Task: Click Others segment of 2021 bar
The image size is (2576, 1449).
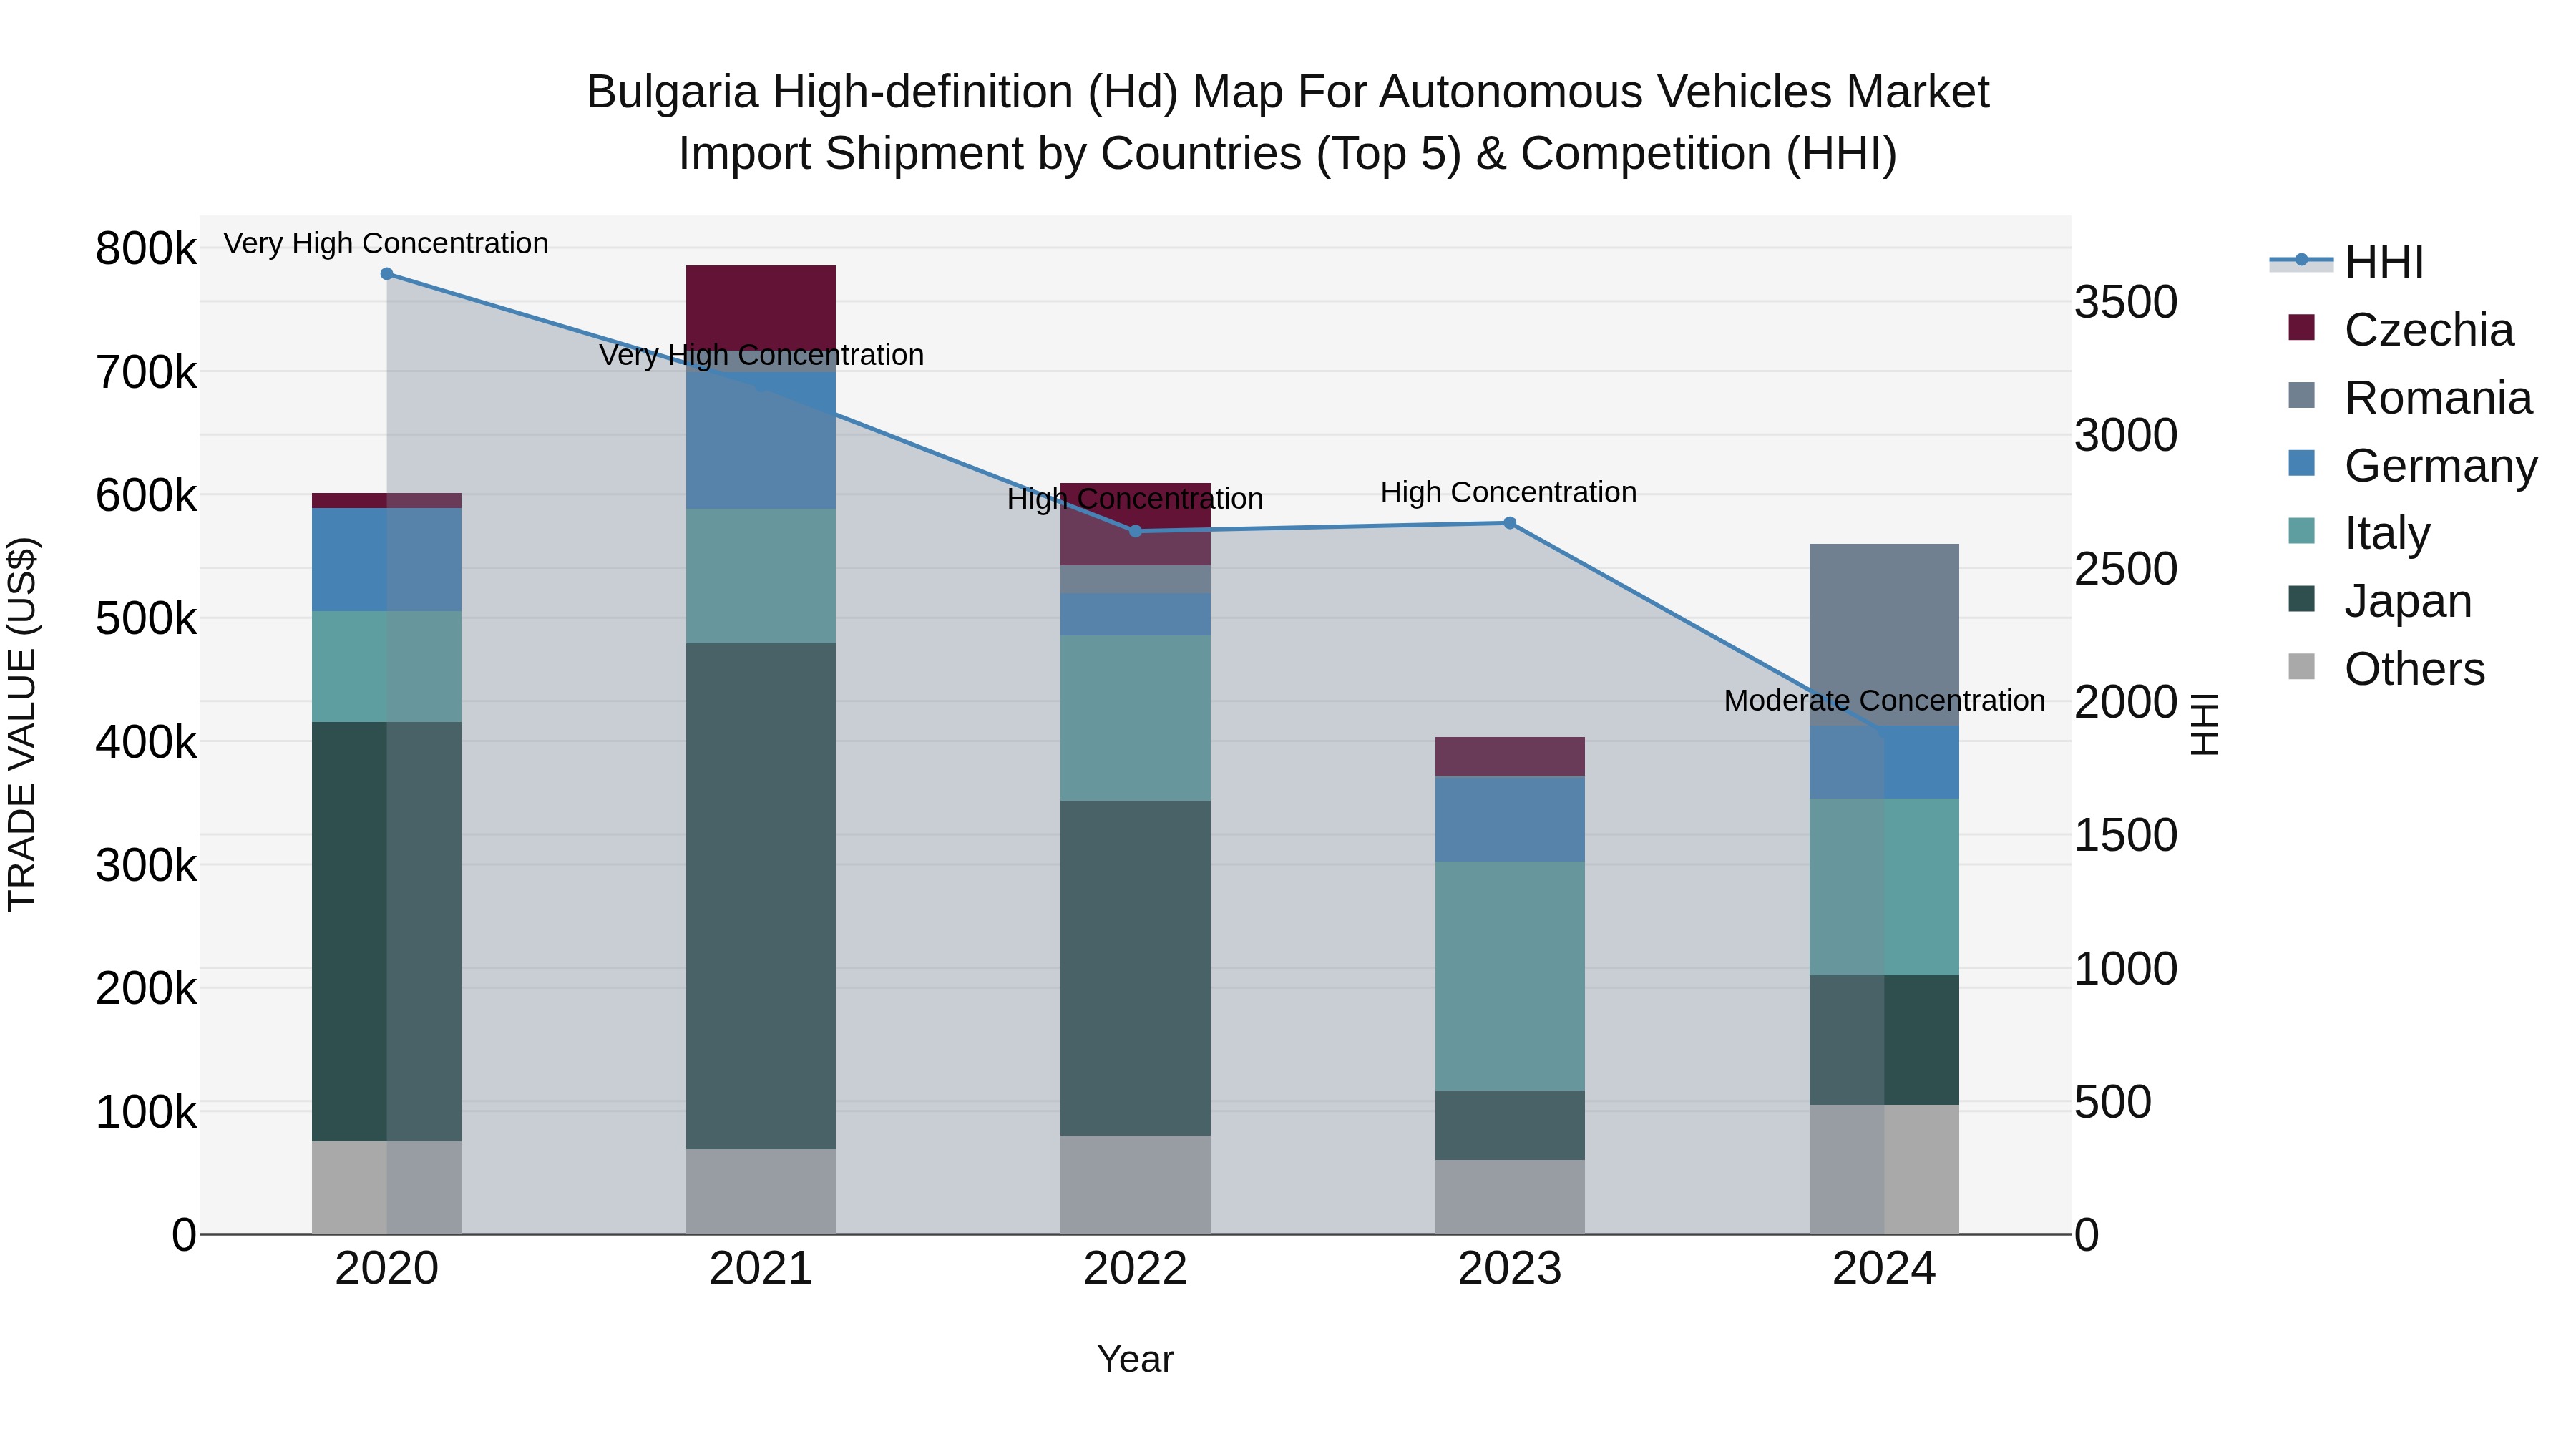Action: (x=761, y=1191)
